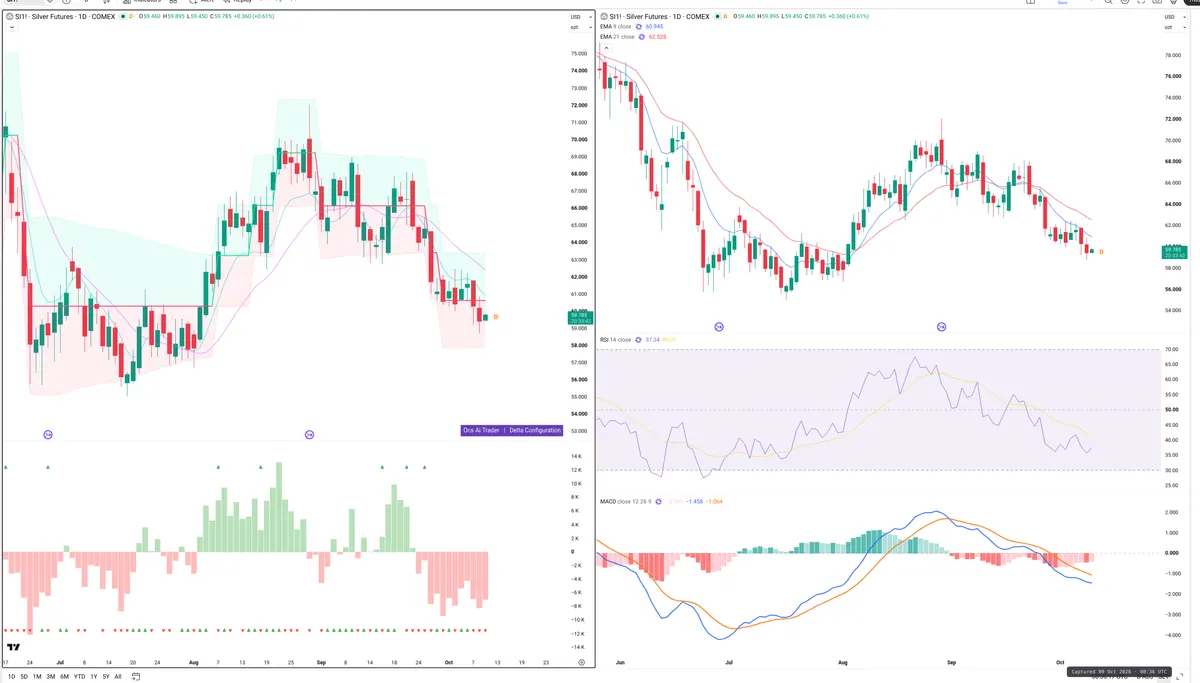Open first event marker below right price chart
The height and width of the screenshot is (683, 1200).
coord(719,327)
